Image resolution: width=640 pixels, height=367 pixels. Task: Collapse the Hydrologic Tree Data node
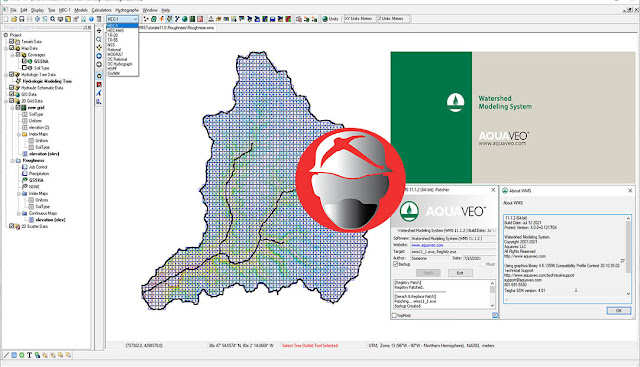point(6,75)
